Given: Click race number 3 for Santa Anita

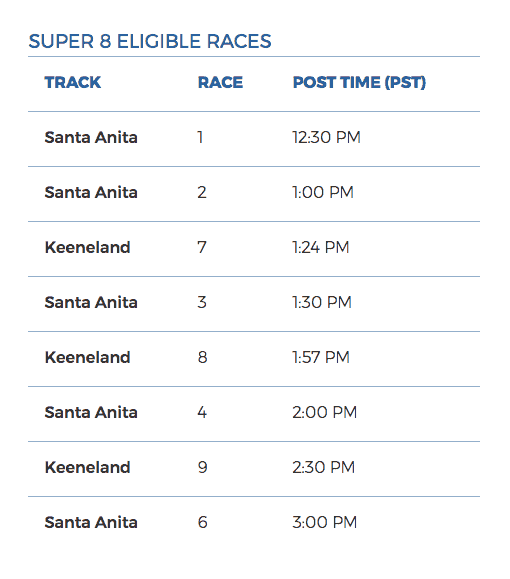Looking at the screenshot, I should [x=202, y=302].
